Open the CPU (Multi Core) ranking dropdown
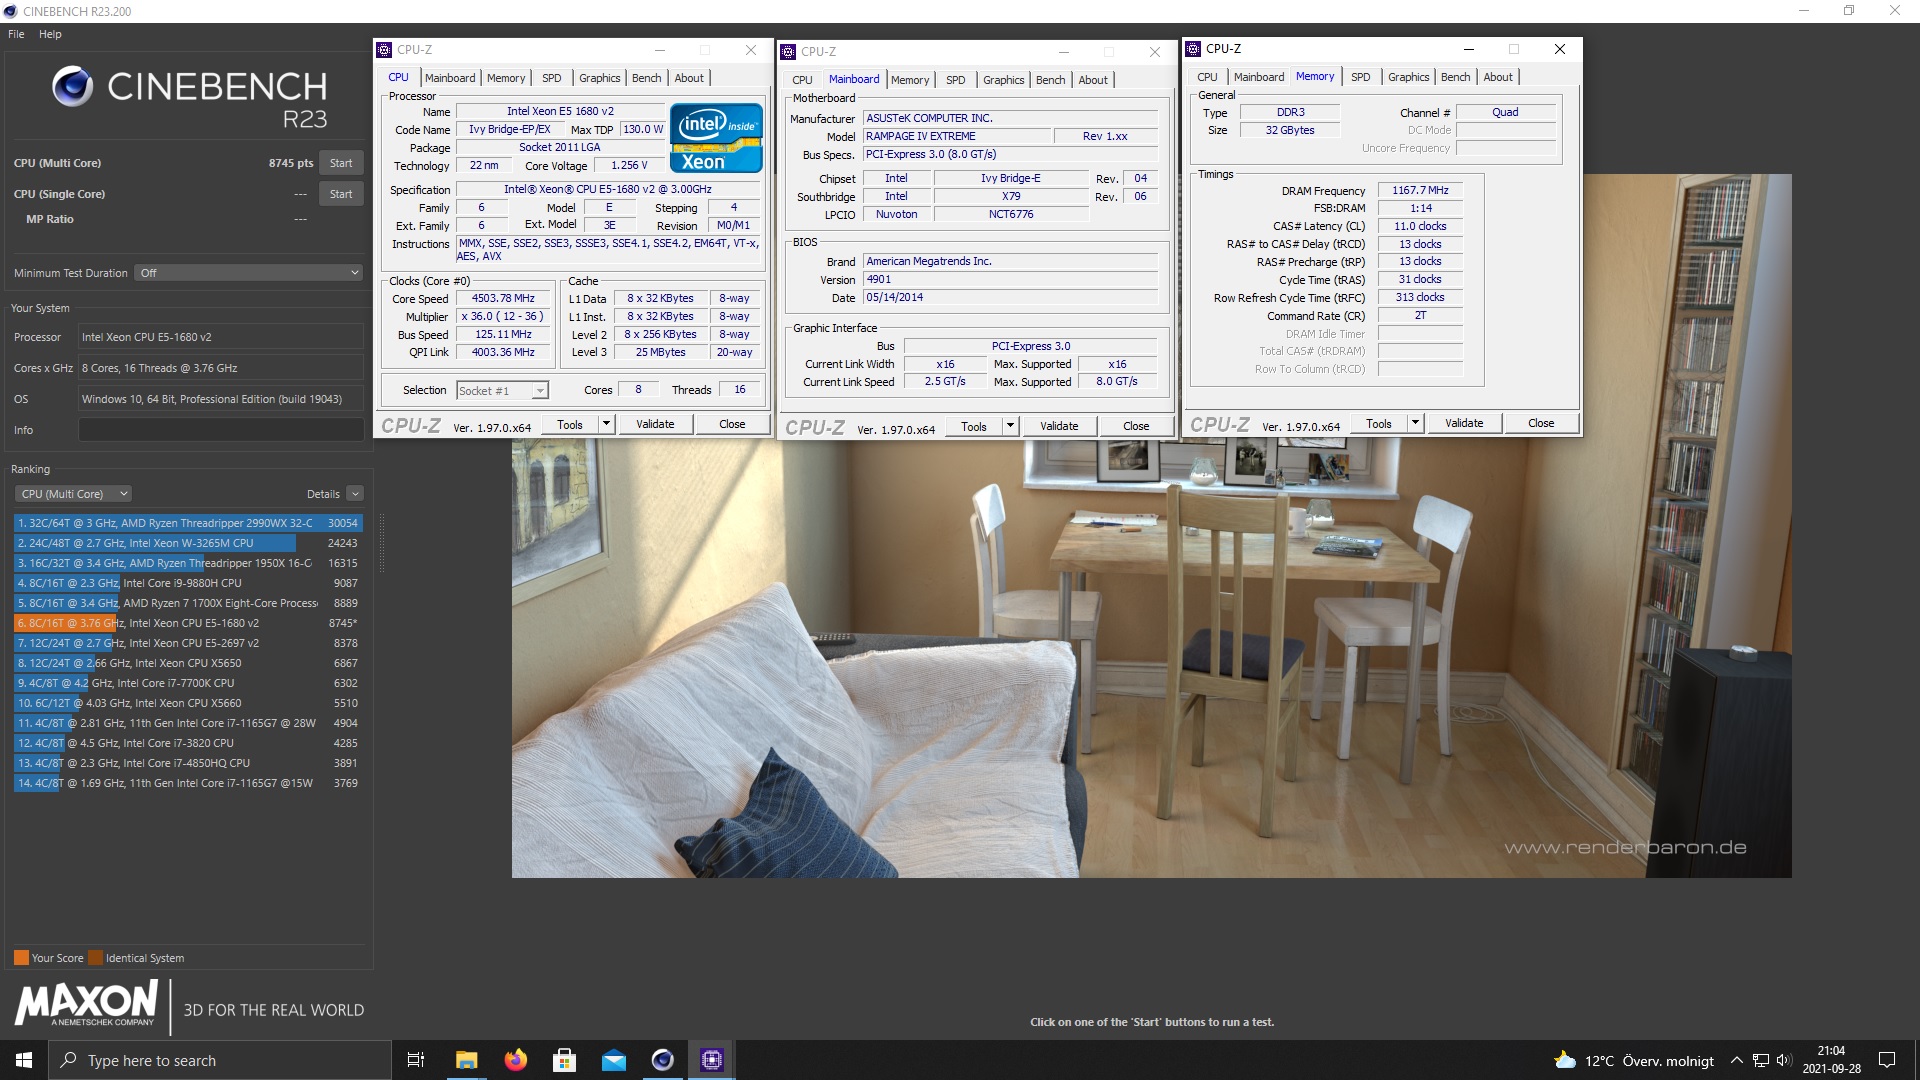Image resolution: width=1920 pixels, height=1080 pixels. [73, 494]
